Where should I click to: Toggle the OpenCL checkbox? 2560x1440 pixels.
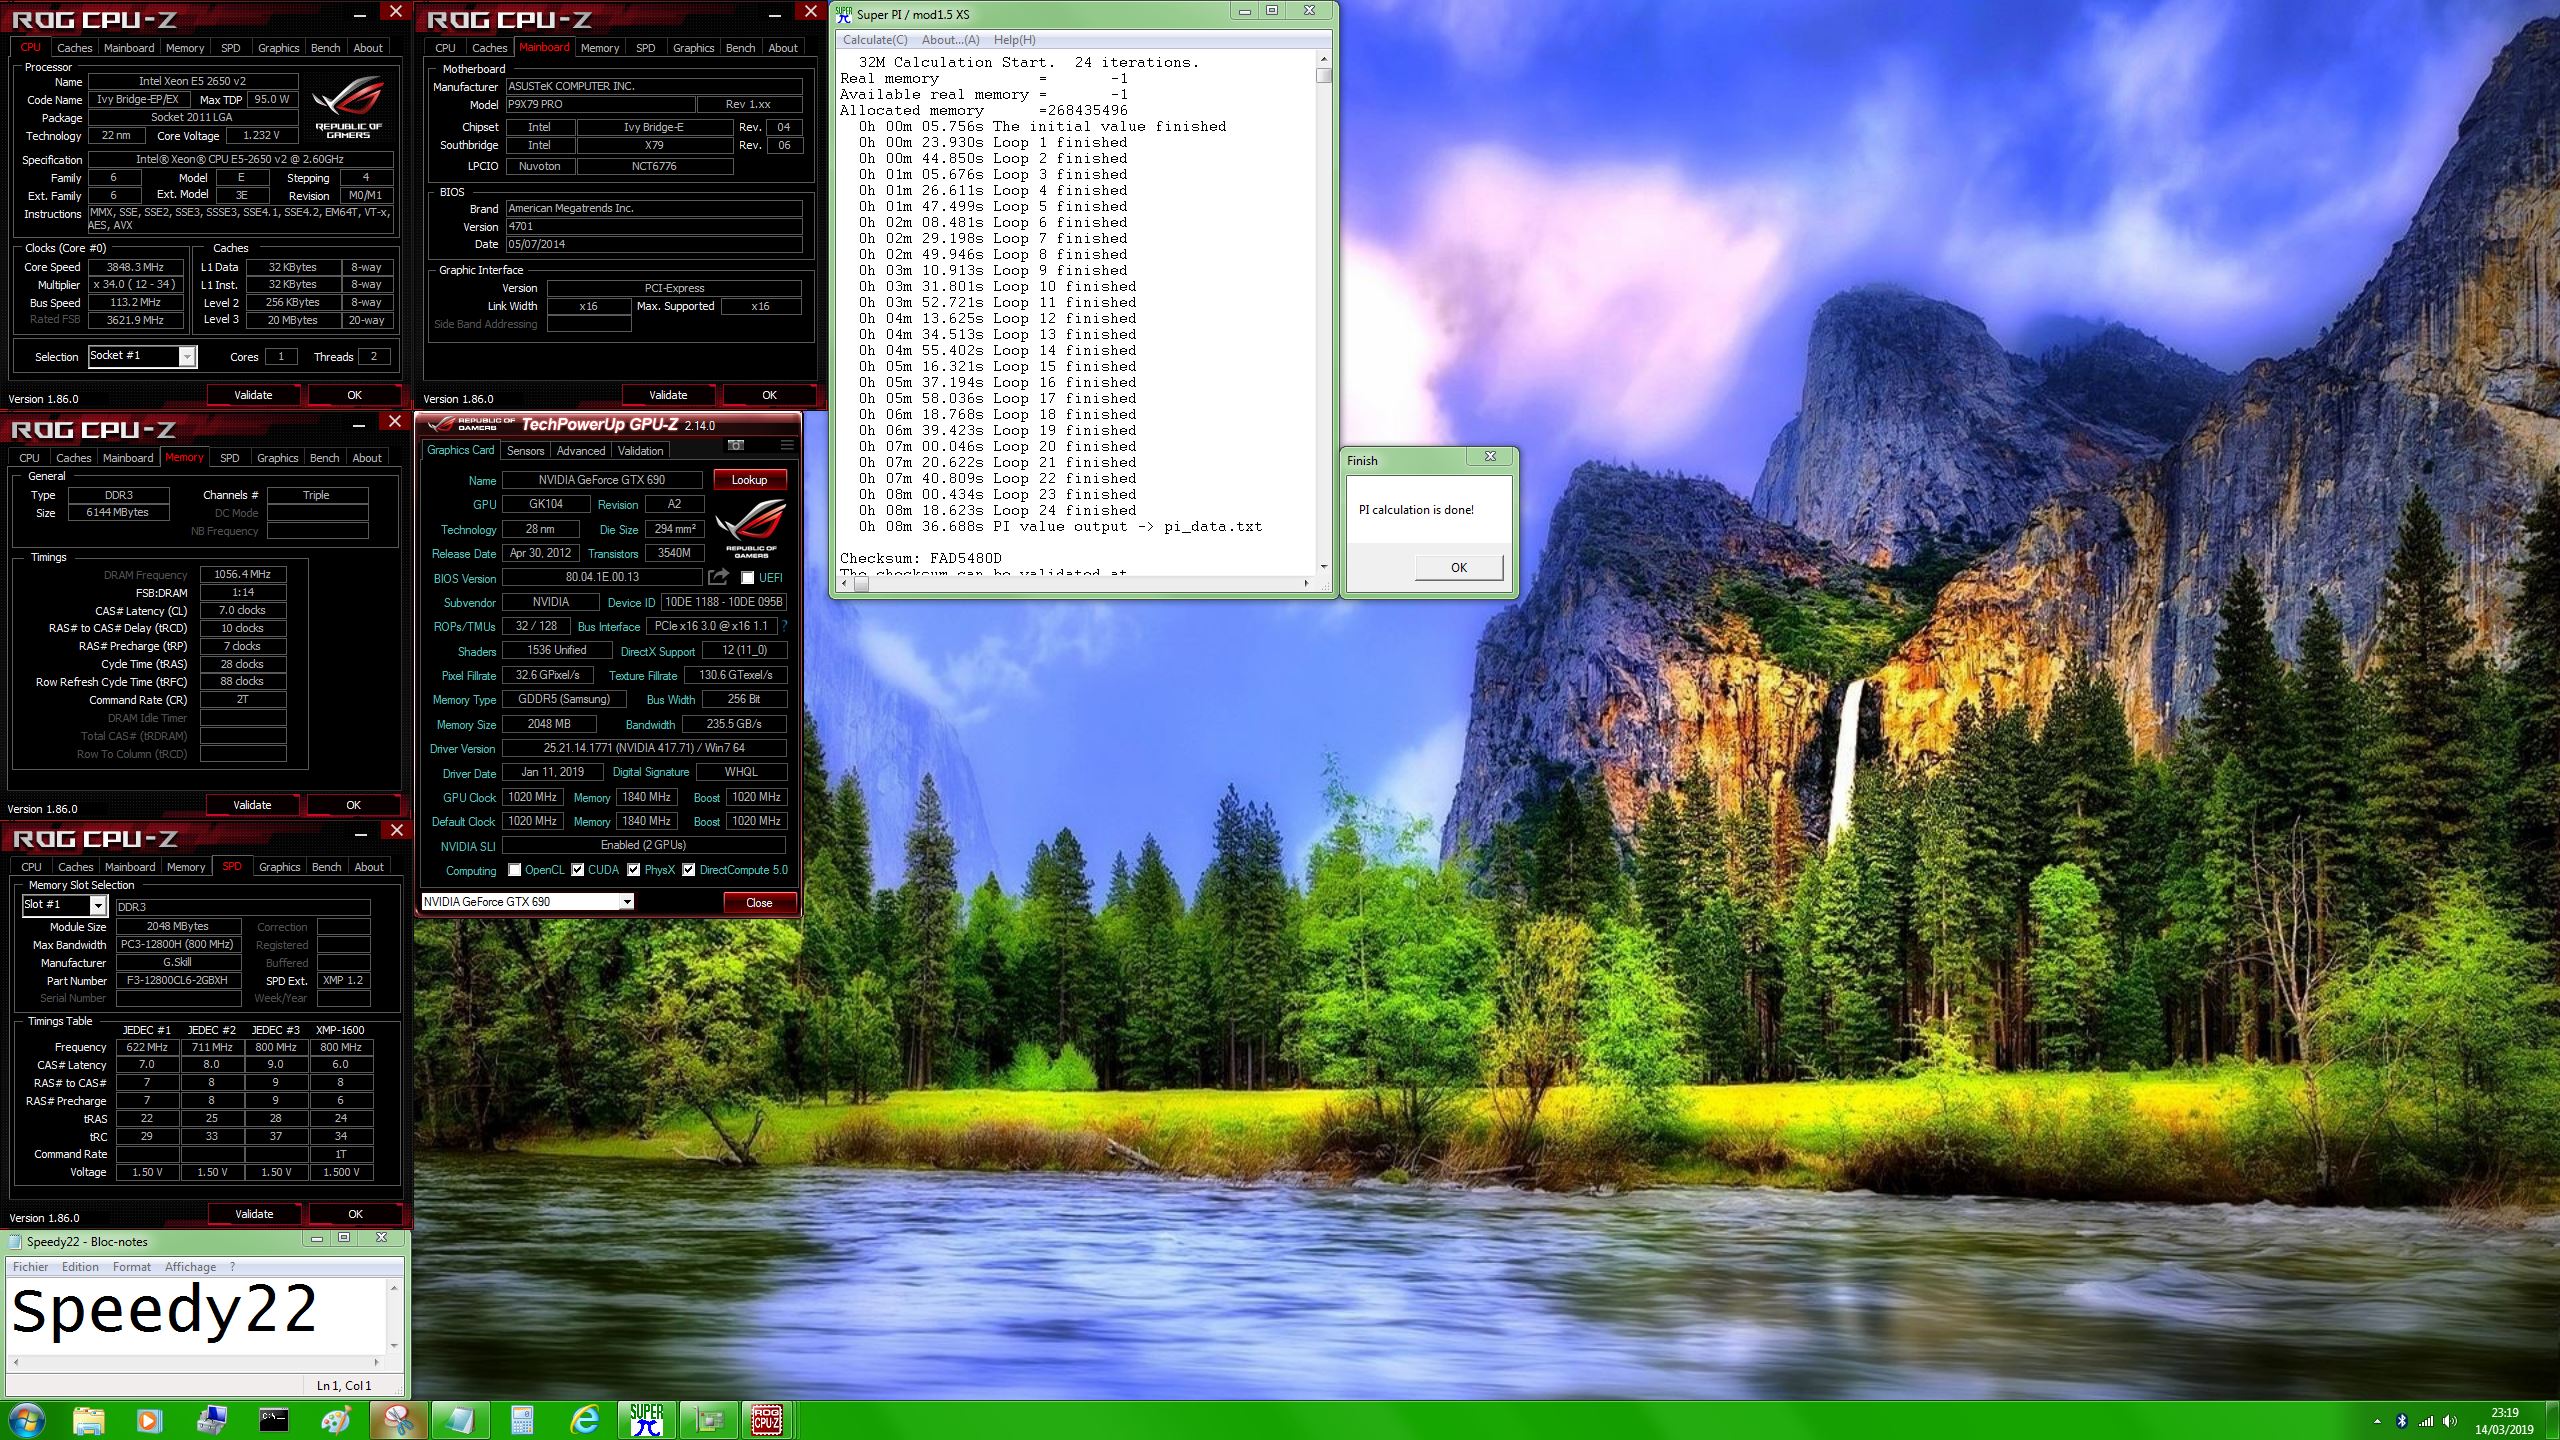point(514,870)
